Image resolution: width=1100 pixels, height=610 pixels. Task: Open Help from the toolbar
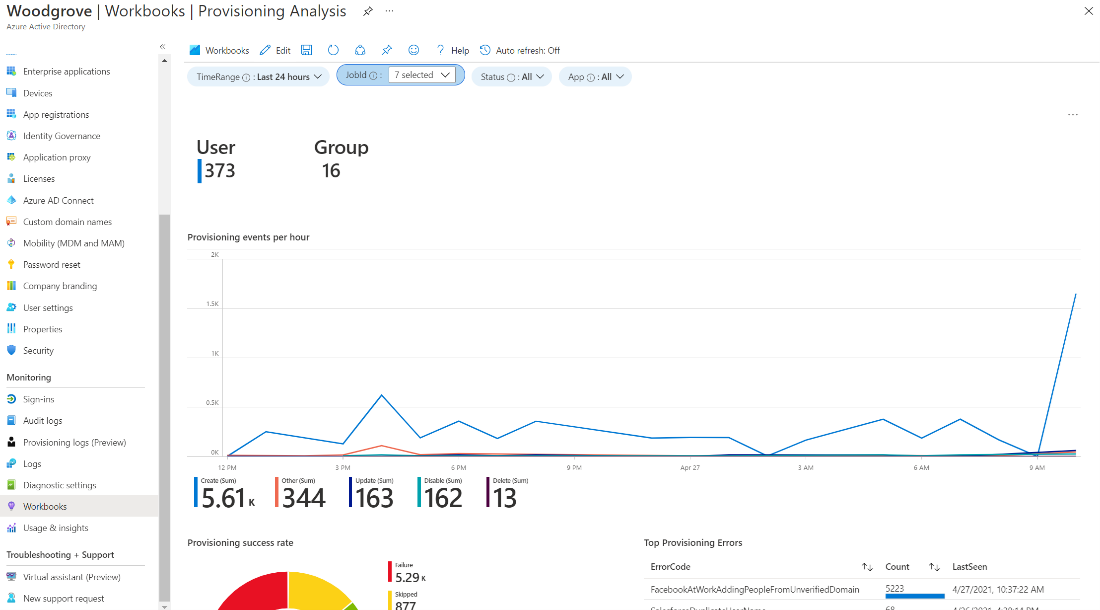pyautogui.click(x=452, y=49)
